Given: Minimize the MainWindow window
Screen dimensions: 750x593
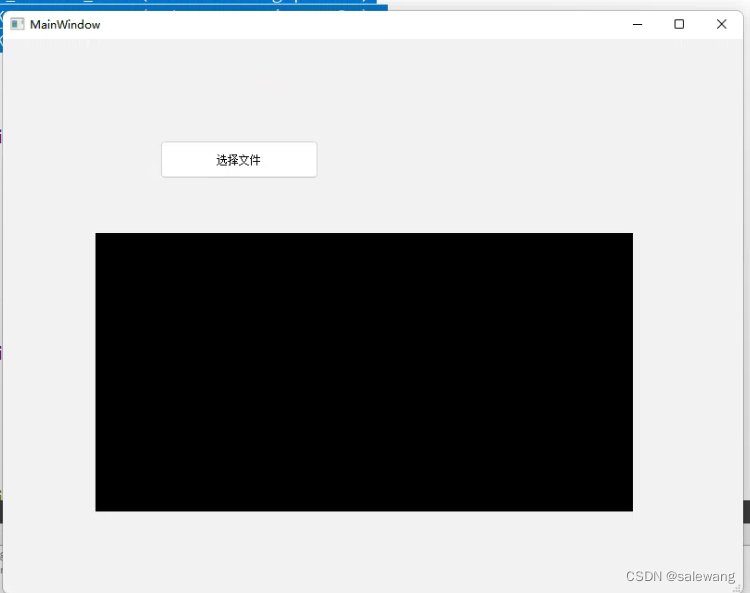Looking at the screenshot, I should coord(637,24).
